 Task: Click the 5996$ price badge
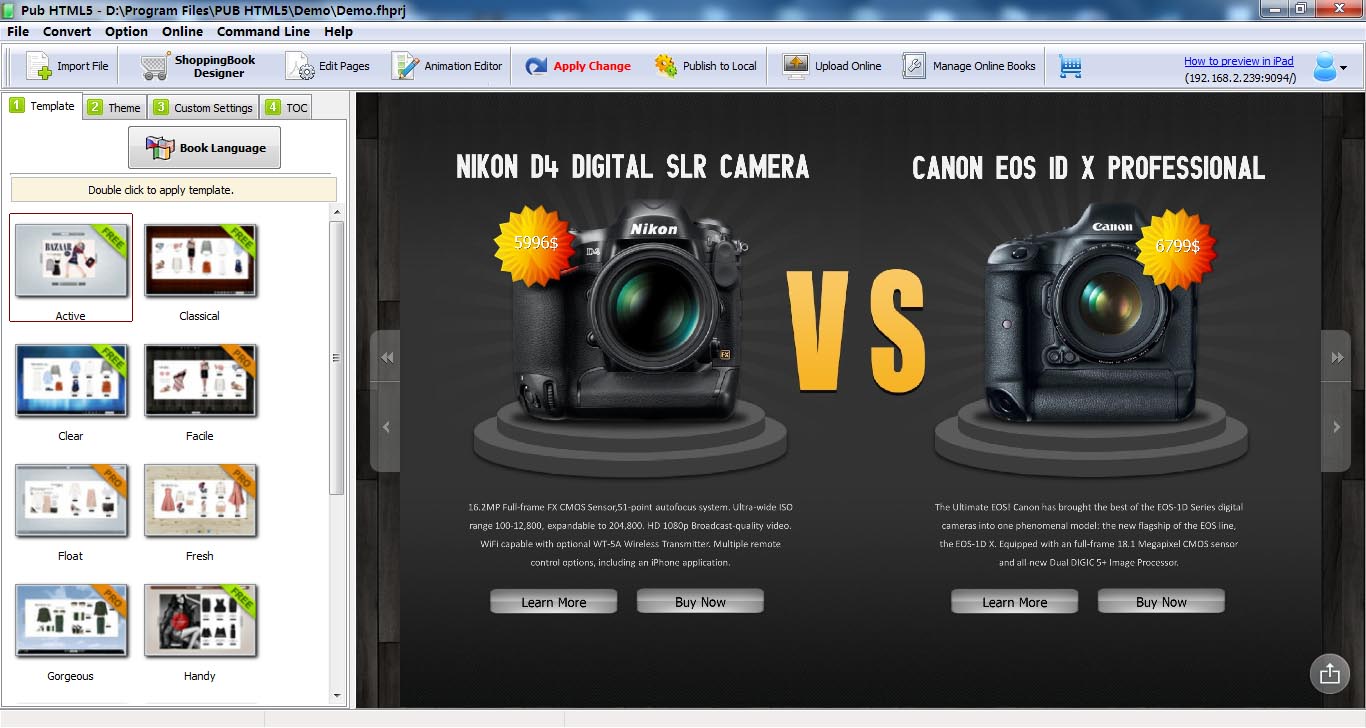tap(535, 243)
